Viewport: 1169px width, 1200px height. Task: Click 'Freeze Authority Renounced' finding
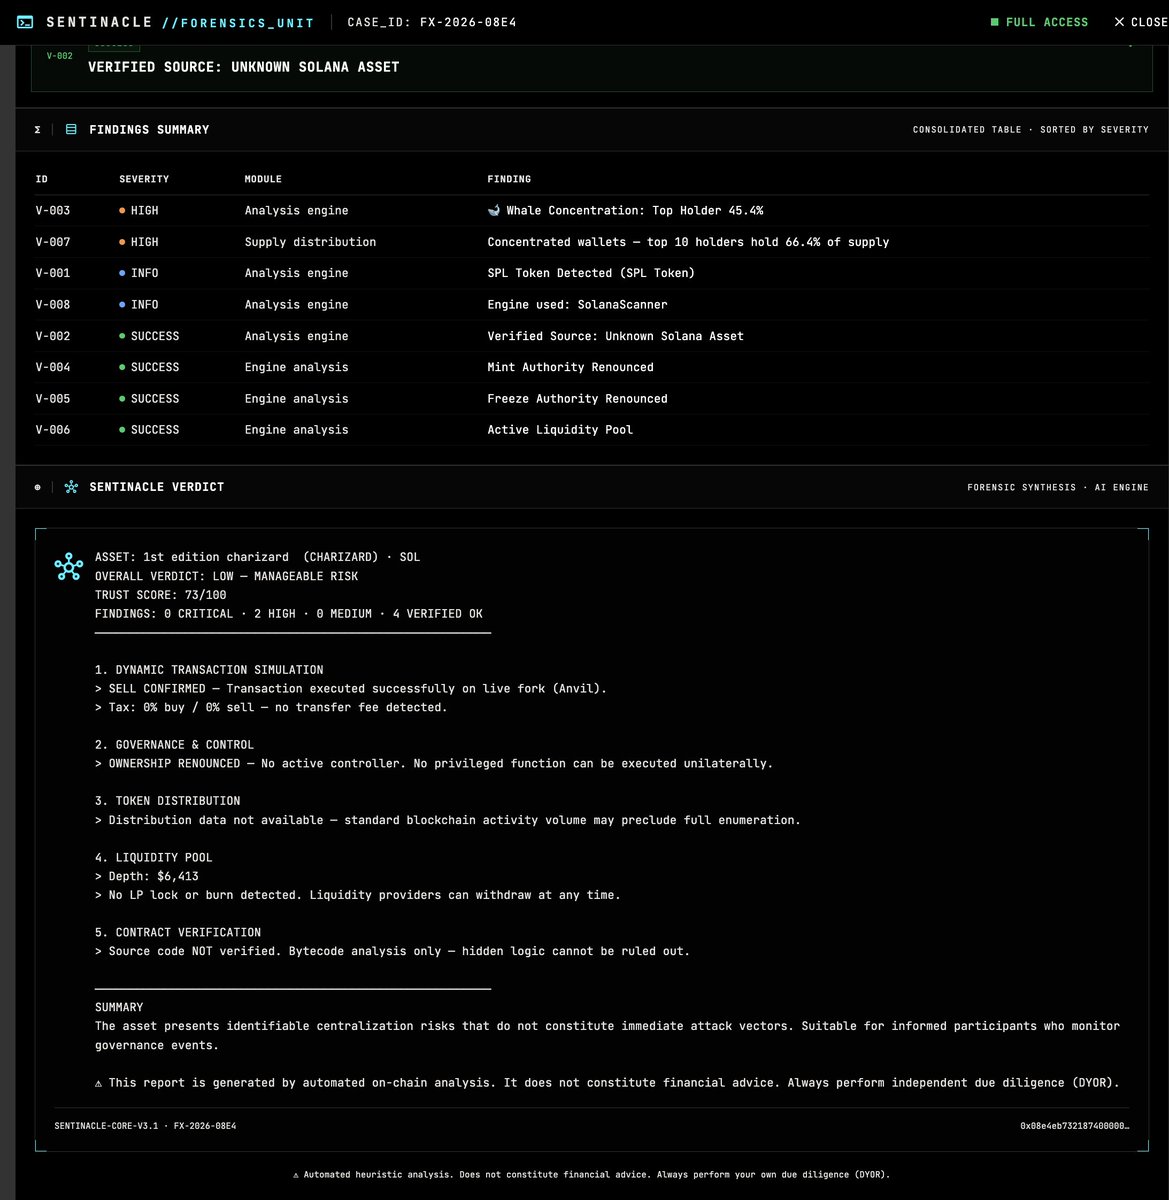click(577, 399)
